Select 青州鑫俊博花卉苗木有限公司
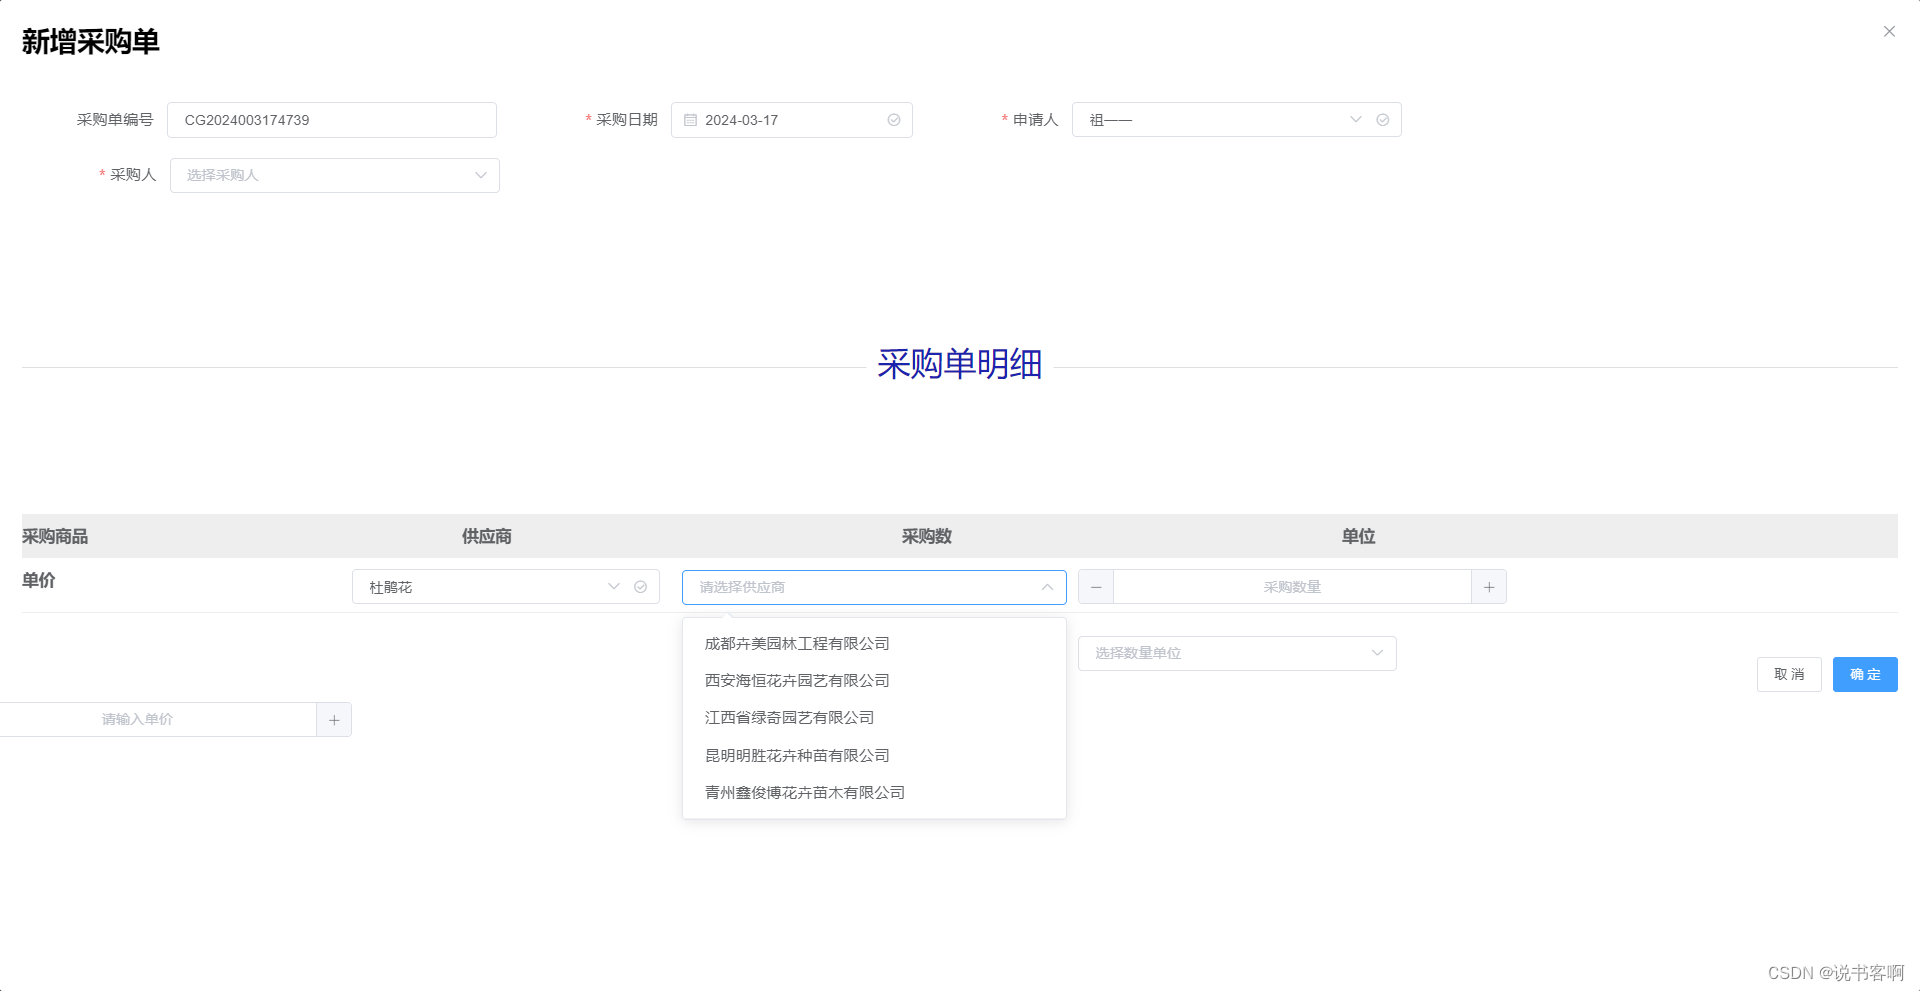Viewport: 1920px width, 991px height. [874, 793]
